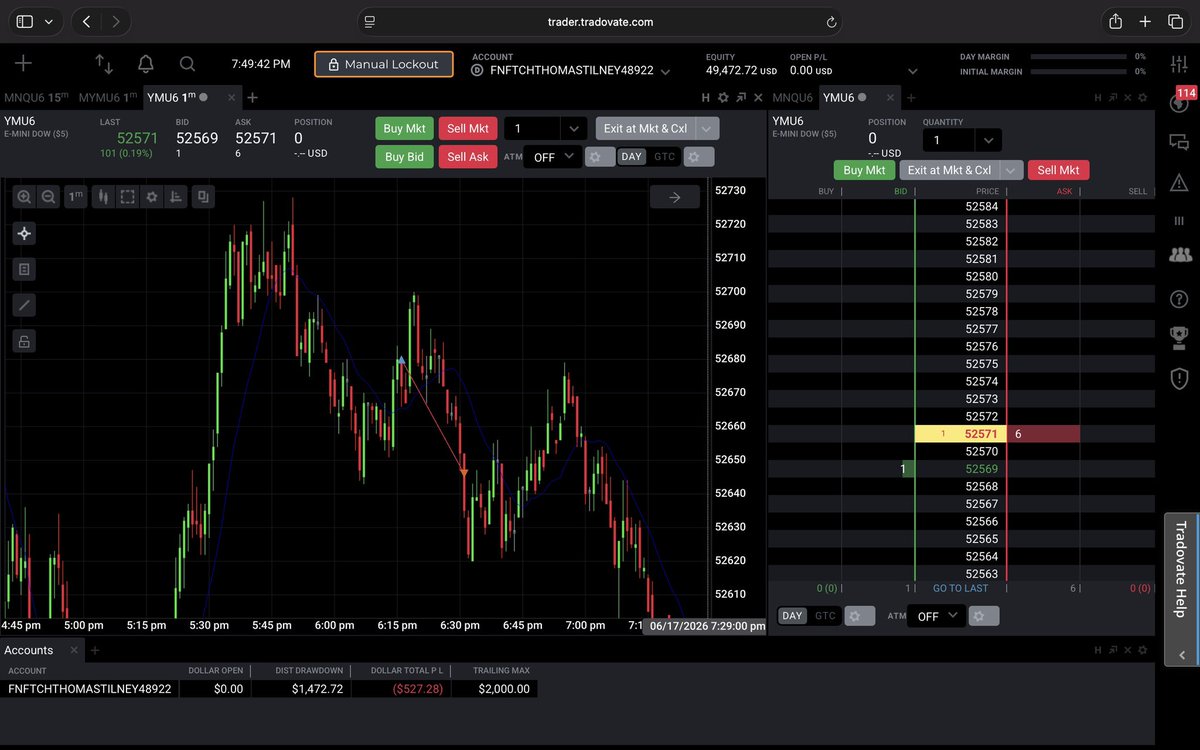Expand DOM Exit at Mkt & Cxl arrow
The height and width of the screenshot is (750, 1200).
click(1012, 170)
